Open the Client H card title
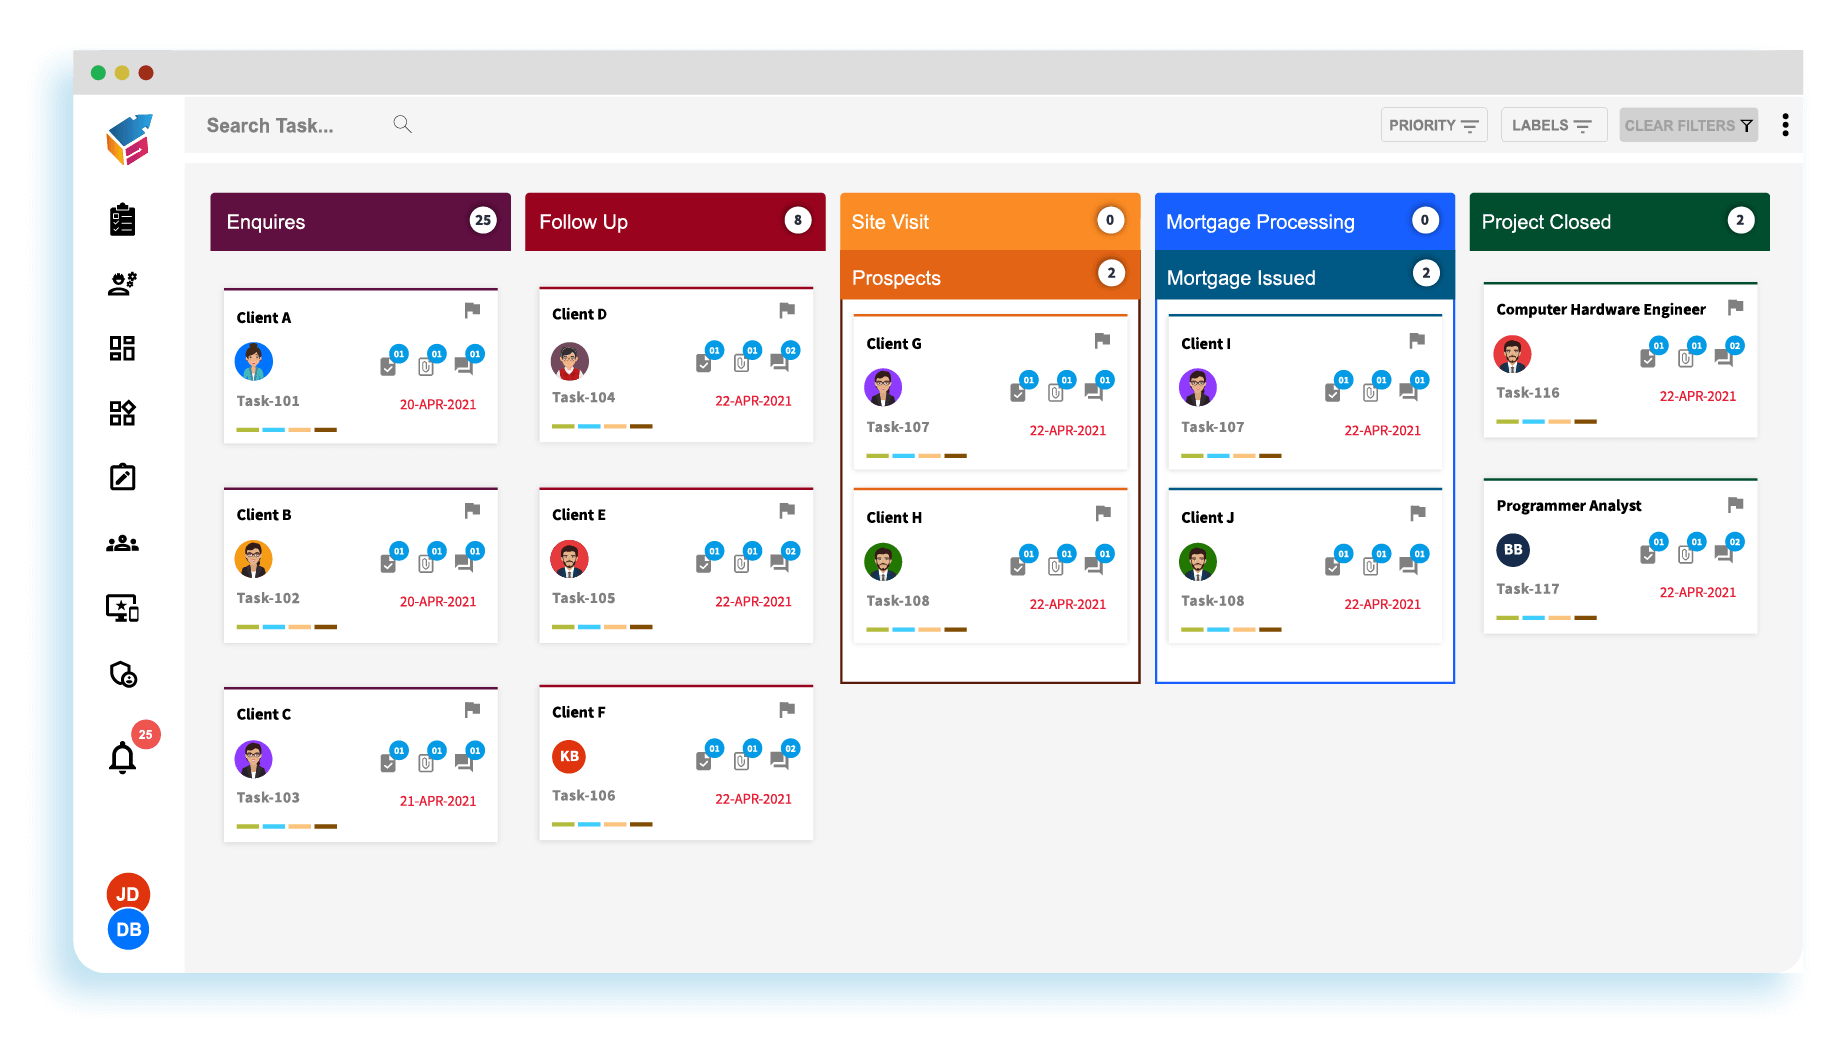 coord(894,517)
